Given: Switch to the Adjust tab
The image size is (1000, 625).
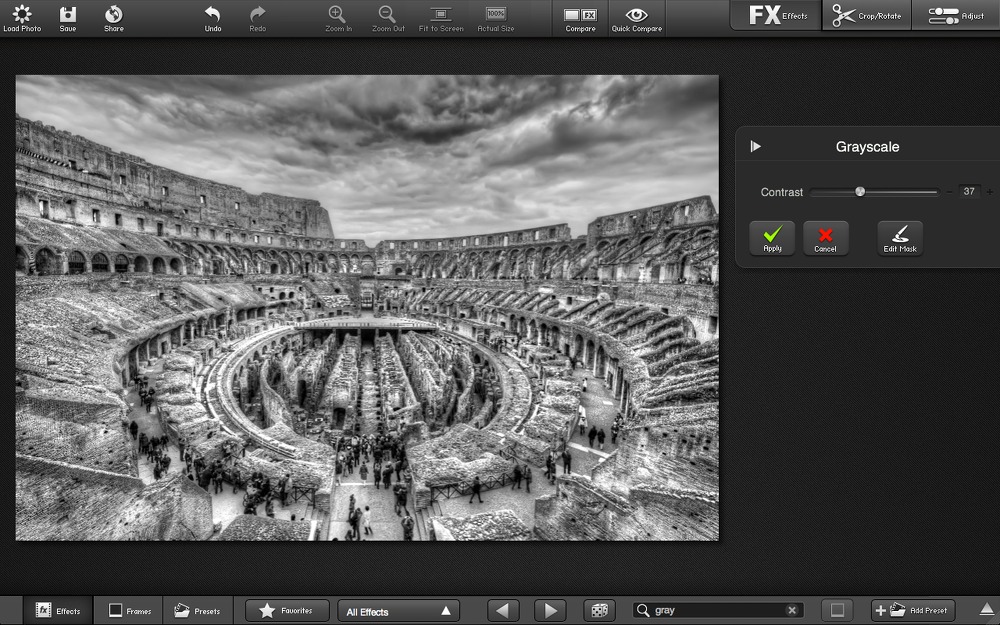Looking at the screenshot, I should click(956, 15).
